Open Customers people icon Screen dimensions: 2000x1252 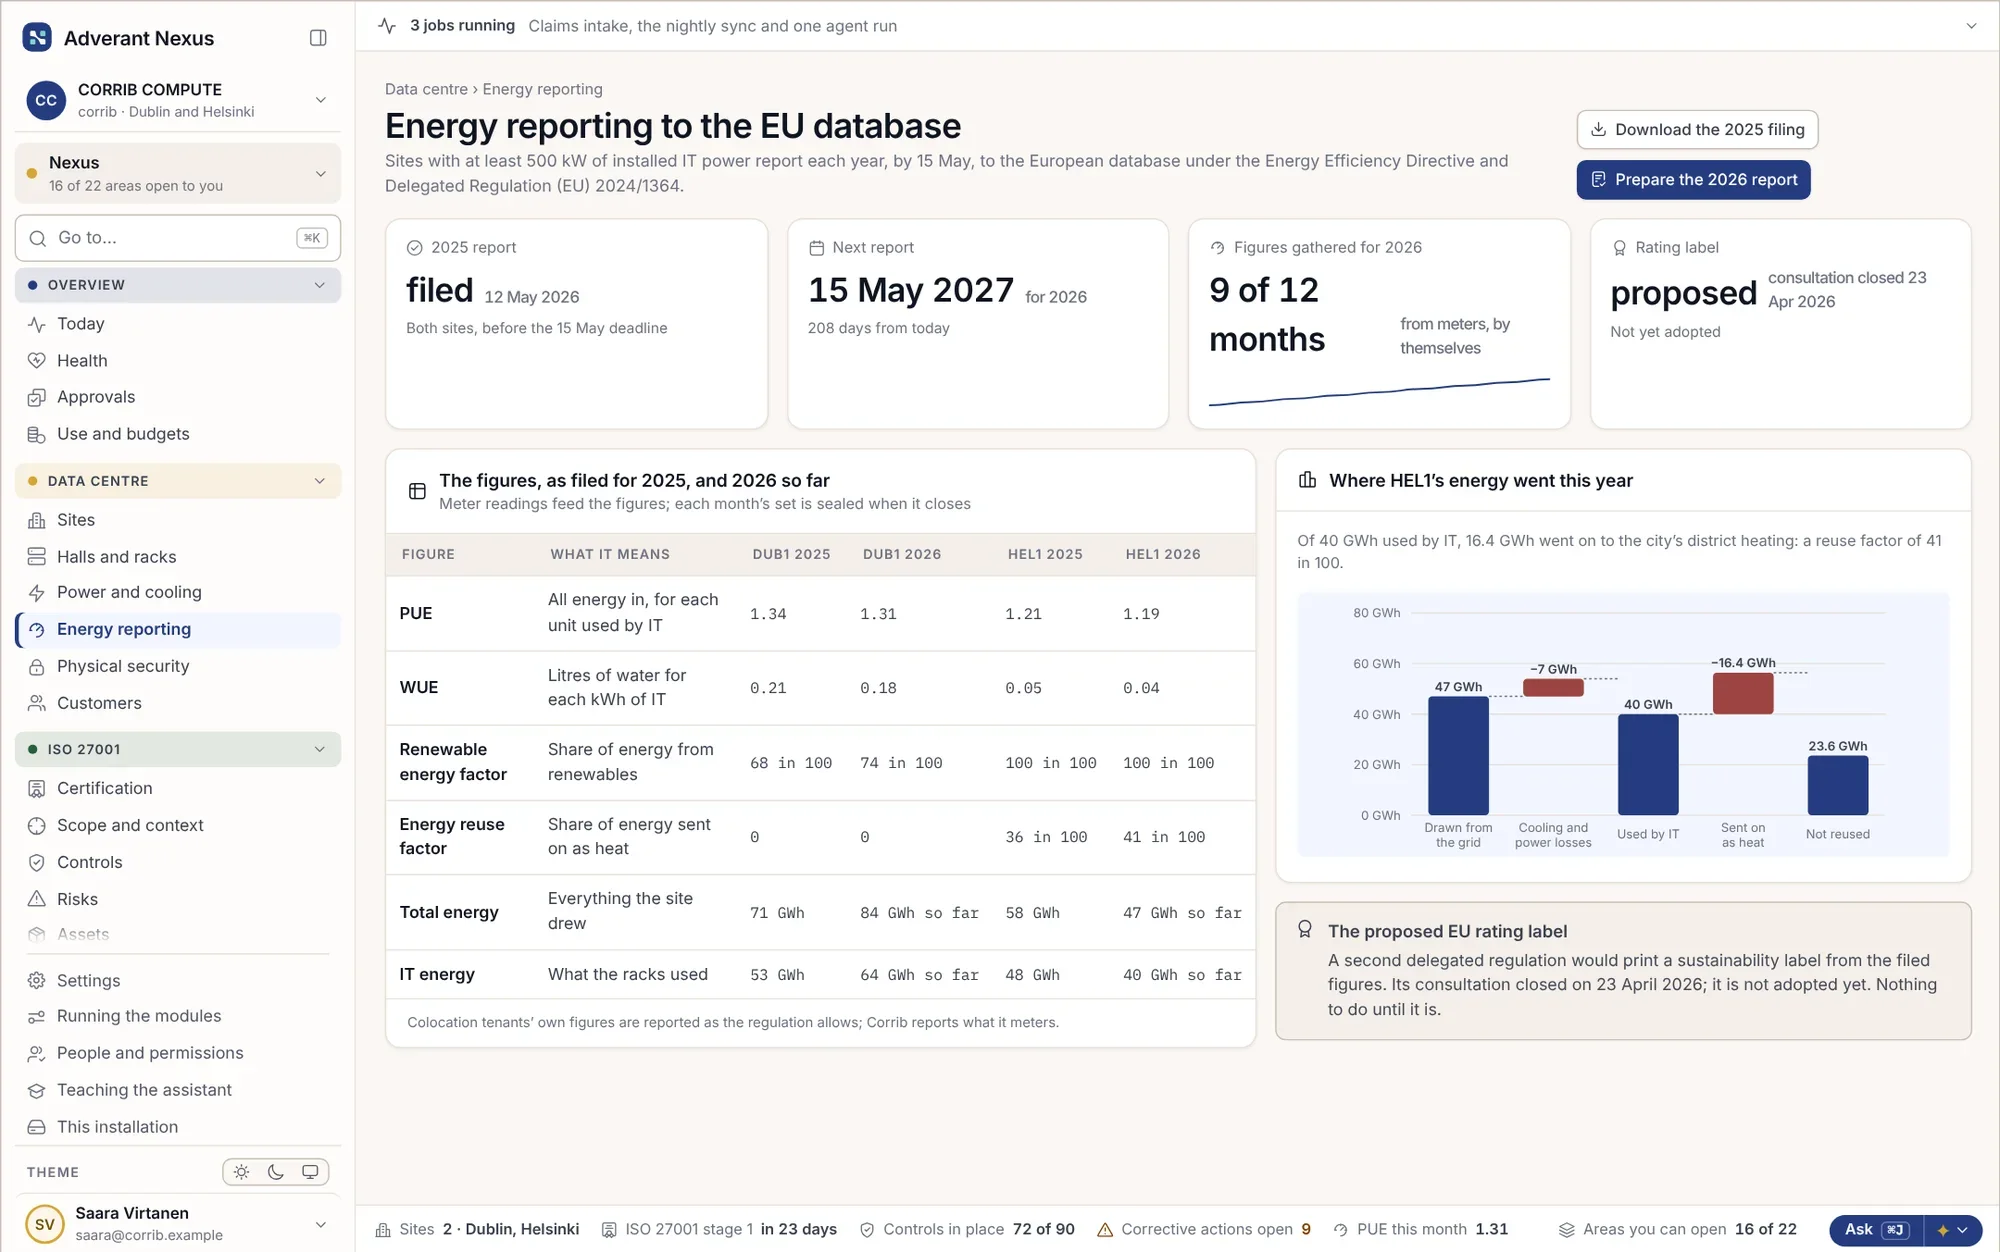pos(37,703)
